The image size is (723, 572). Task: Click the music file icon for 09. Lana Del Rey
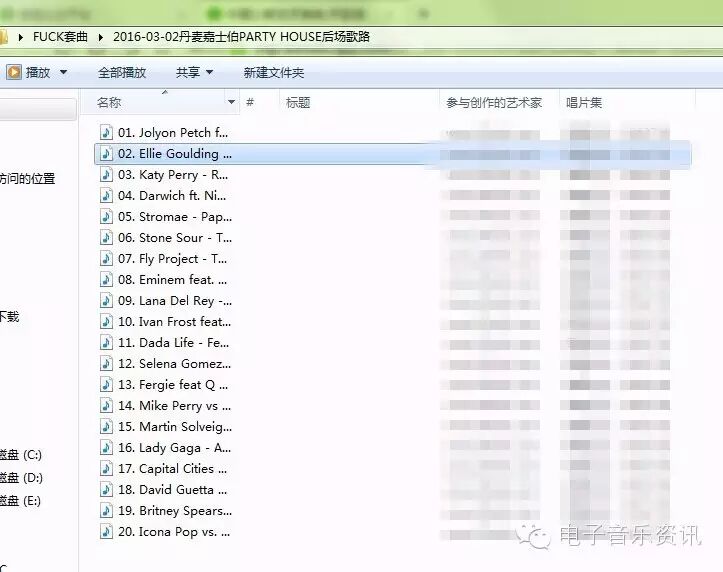[107, 301]
